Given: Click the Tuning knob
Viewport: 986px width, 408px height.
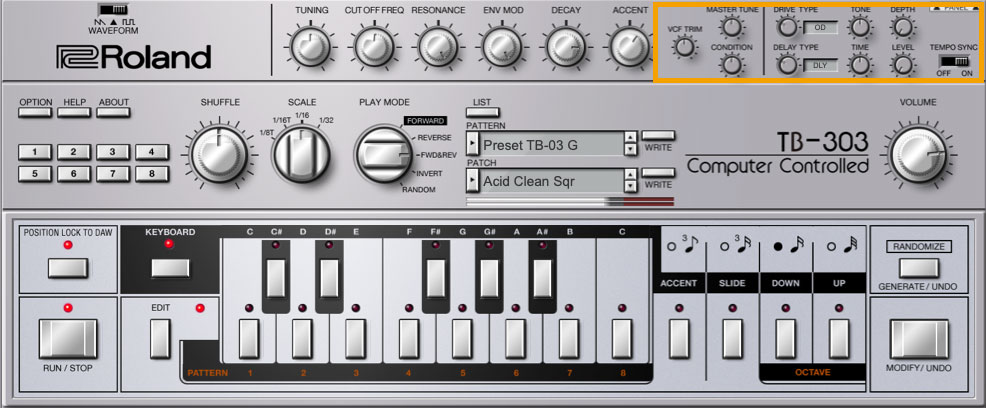Looking at the screenshot, I should [311, 47].
